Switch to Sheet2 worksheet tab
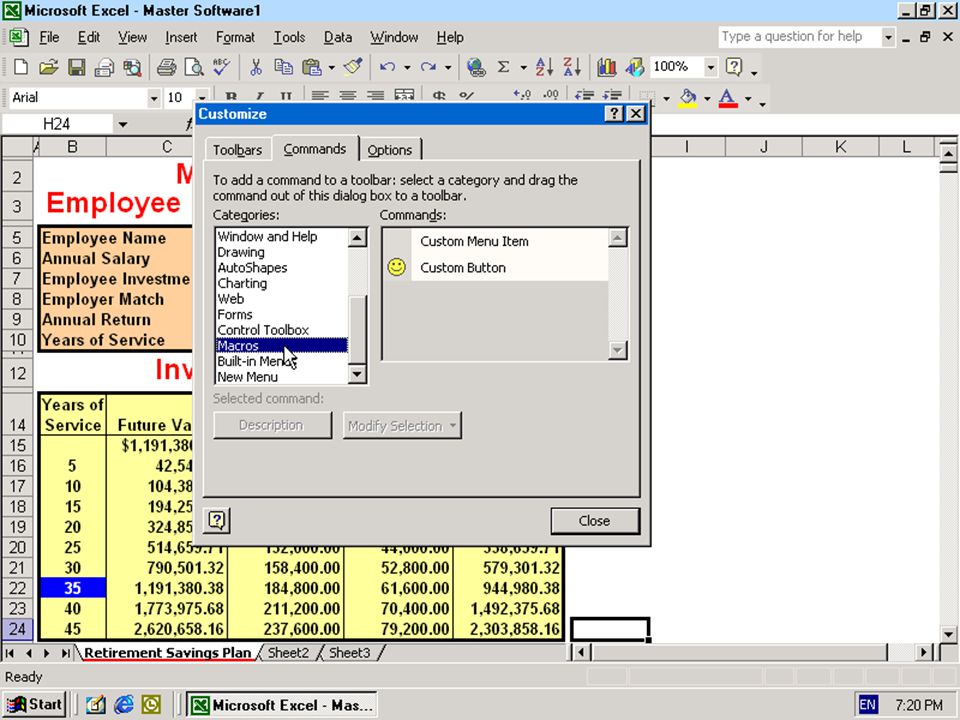 pos(288,653)
